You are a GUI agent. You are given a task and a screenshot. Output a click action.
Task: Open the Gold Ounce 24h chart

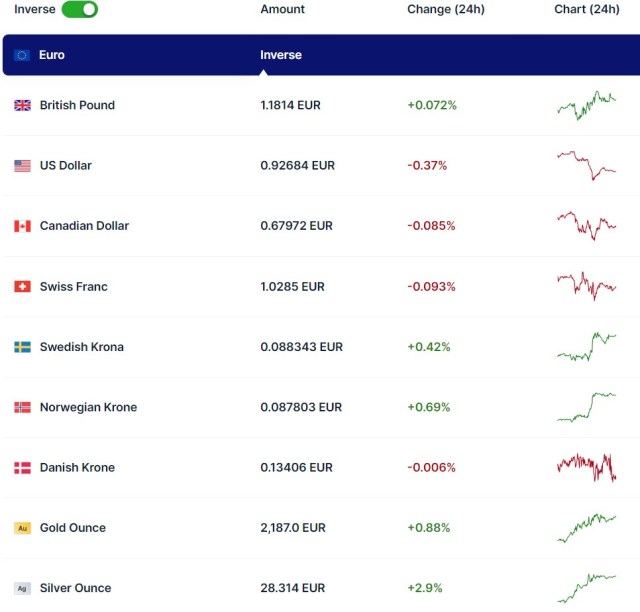[586, 526]
